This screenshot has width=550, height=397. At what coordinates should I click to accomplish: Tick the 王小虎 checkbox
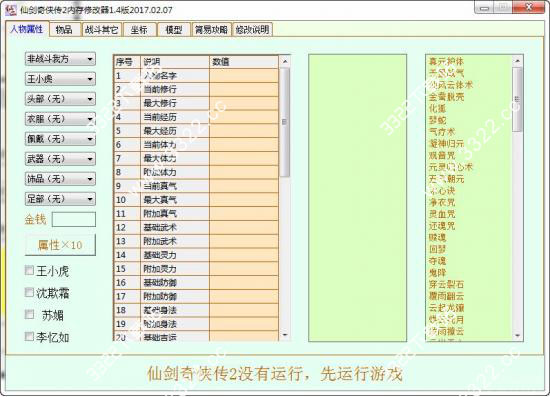[29, 270]
